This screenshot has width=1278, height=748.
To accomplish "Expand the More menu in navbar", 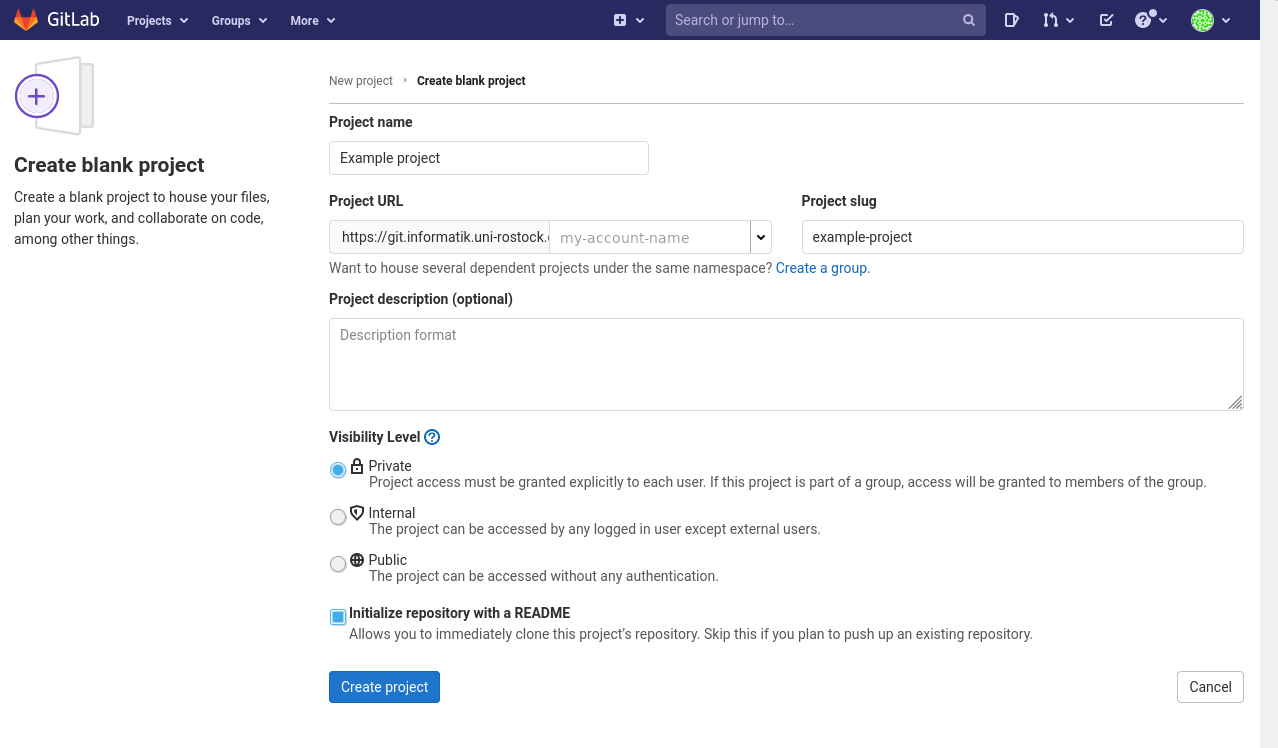I will (x=312, y=20).
